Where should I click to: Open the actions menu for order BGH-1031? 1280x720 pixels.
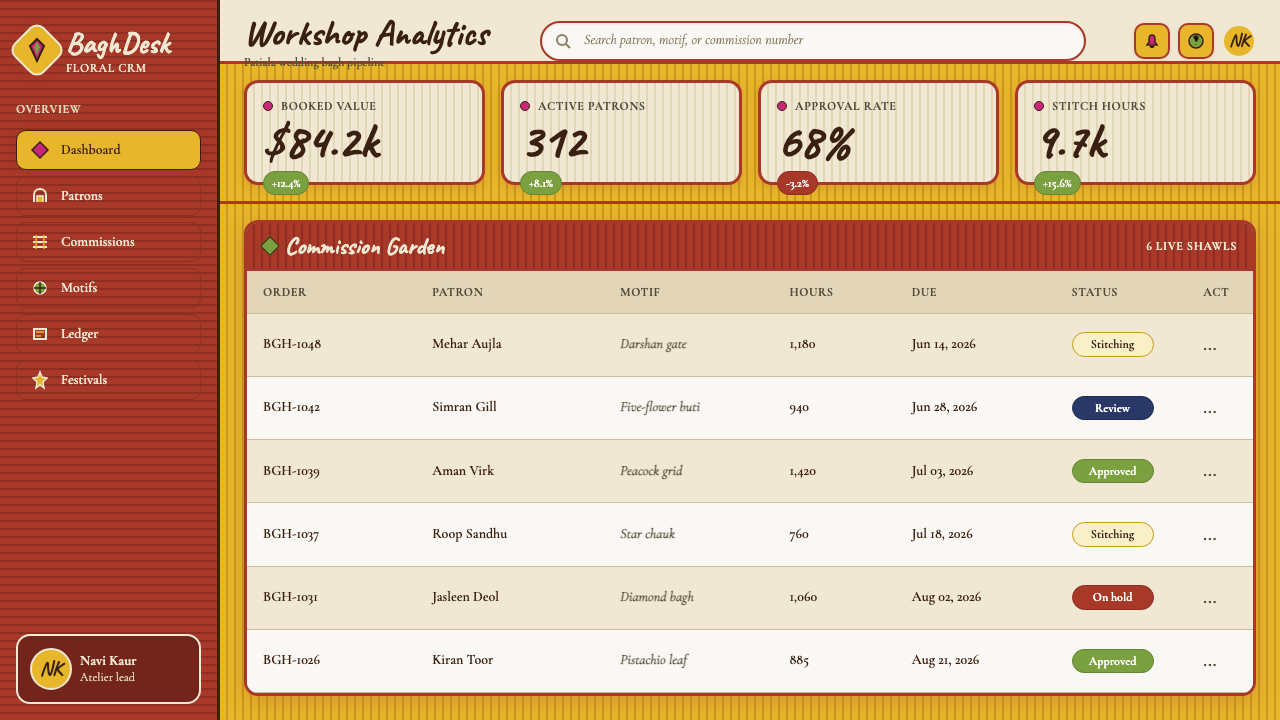[1210, 598]
